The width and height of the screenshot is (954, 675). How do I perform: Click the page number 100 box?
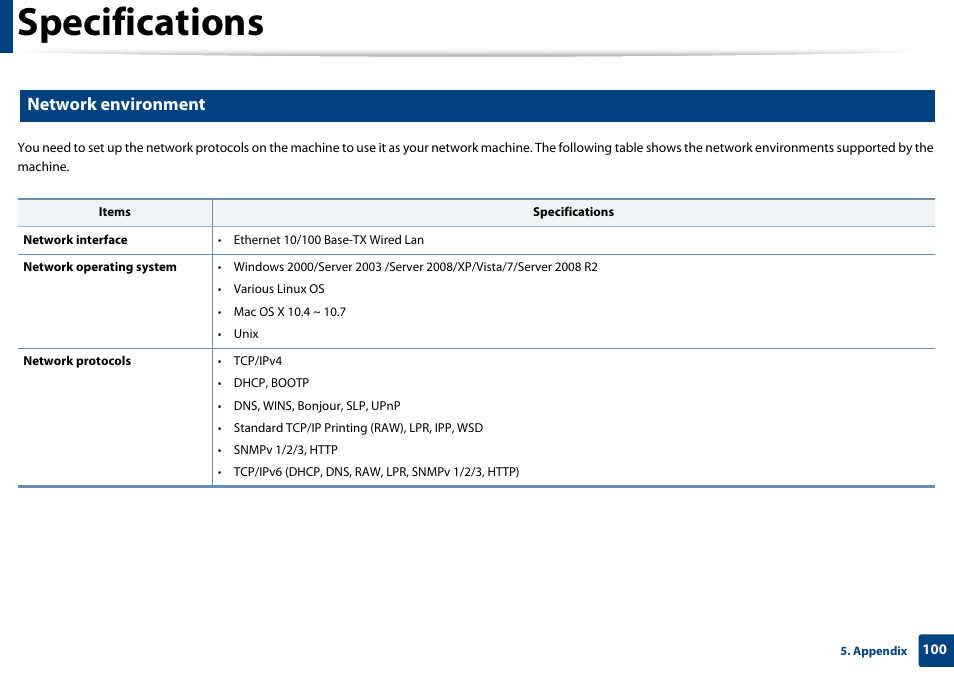click(935, 650)
